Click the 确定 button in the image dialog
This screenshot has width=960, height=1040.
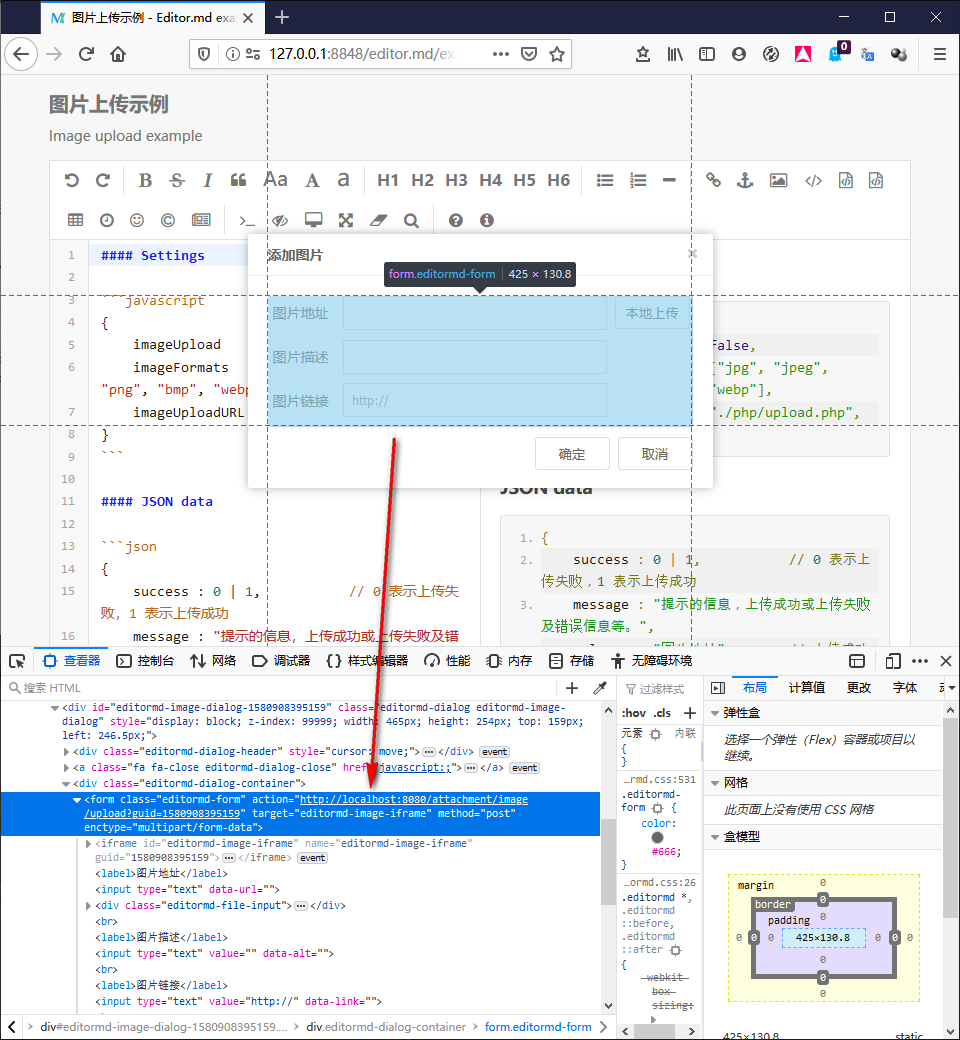(x=572, y=453)
